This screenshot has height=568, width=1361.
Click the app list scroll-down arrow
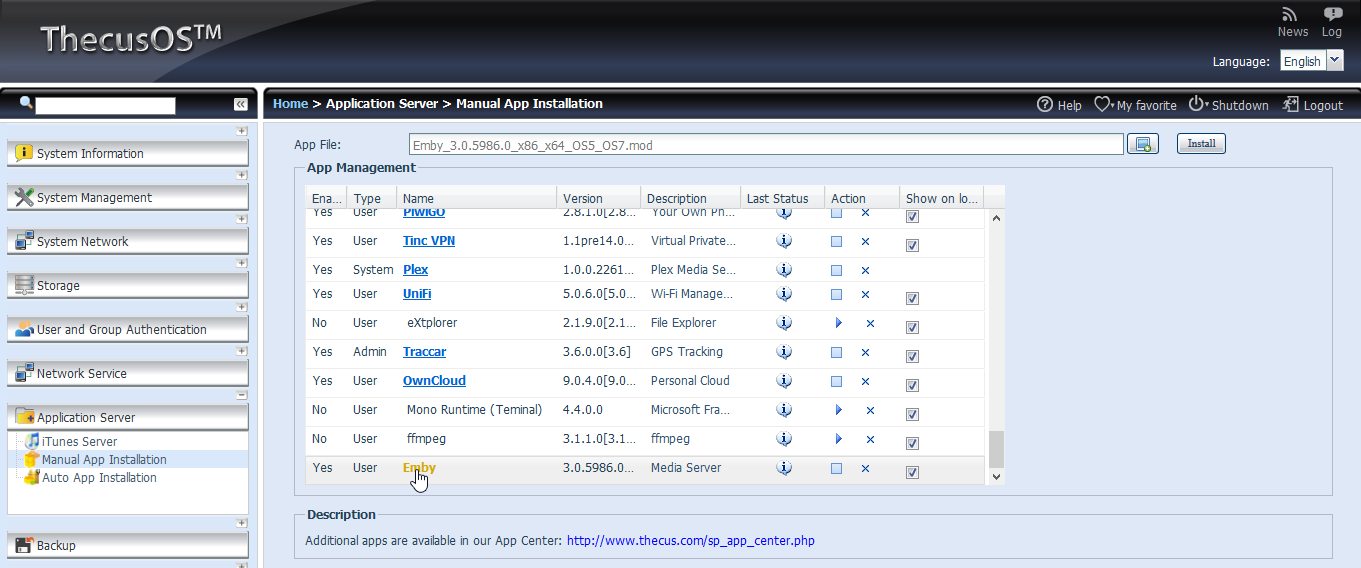point(995,477)
